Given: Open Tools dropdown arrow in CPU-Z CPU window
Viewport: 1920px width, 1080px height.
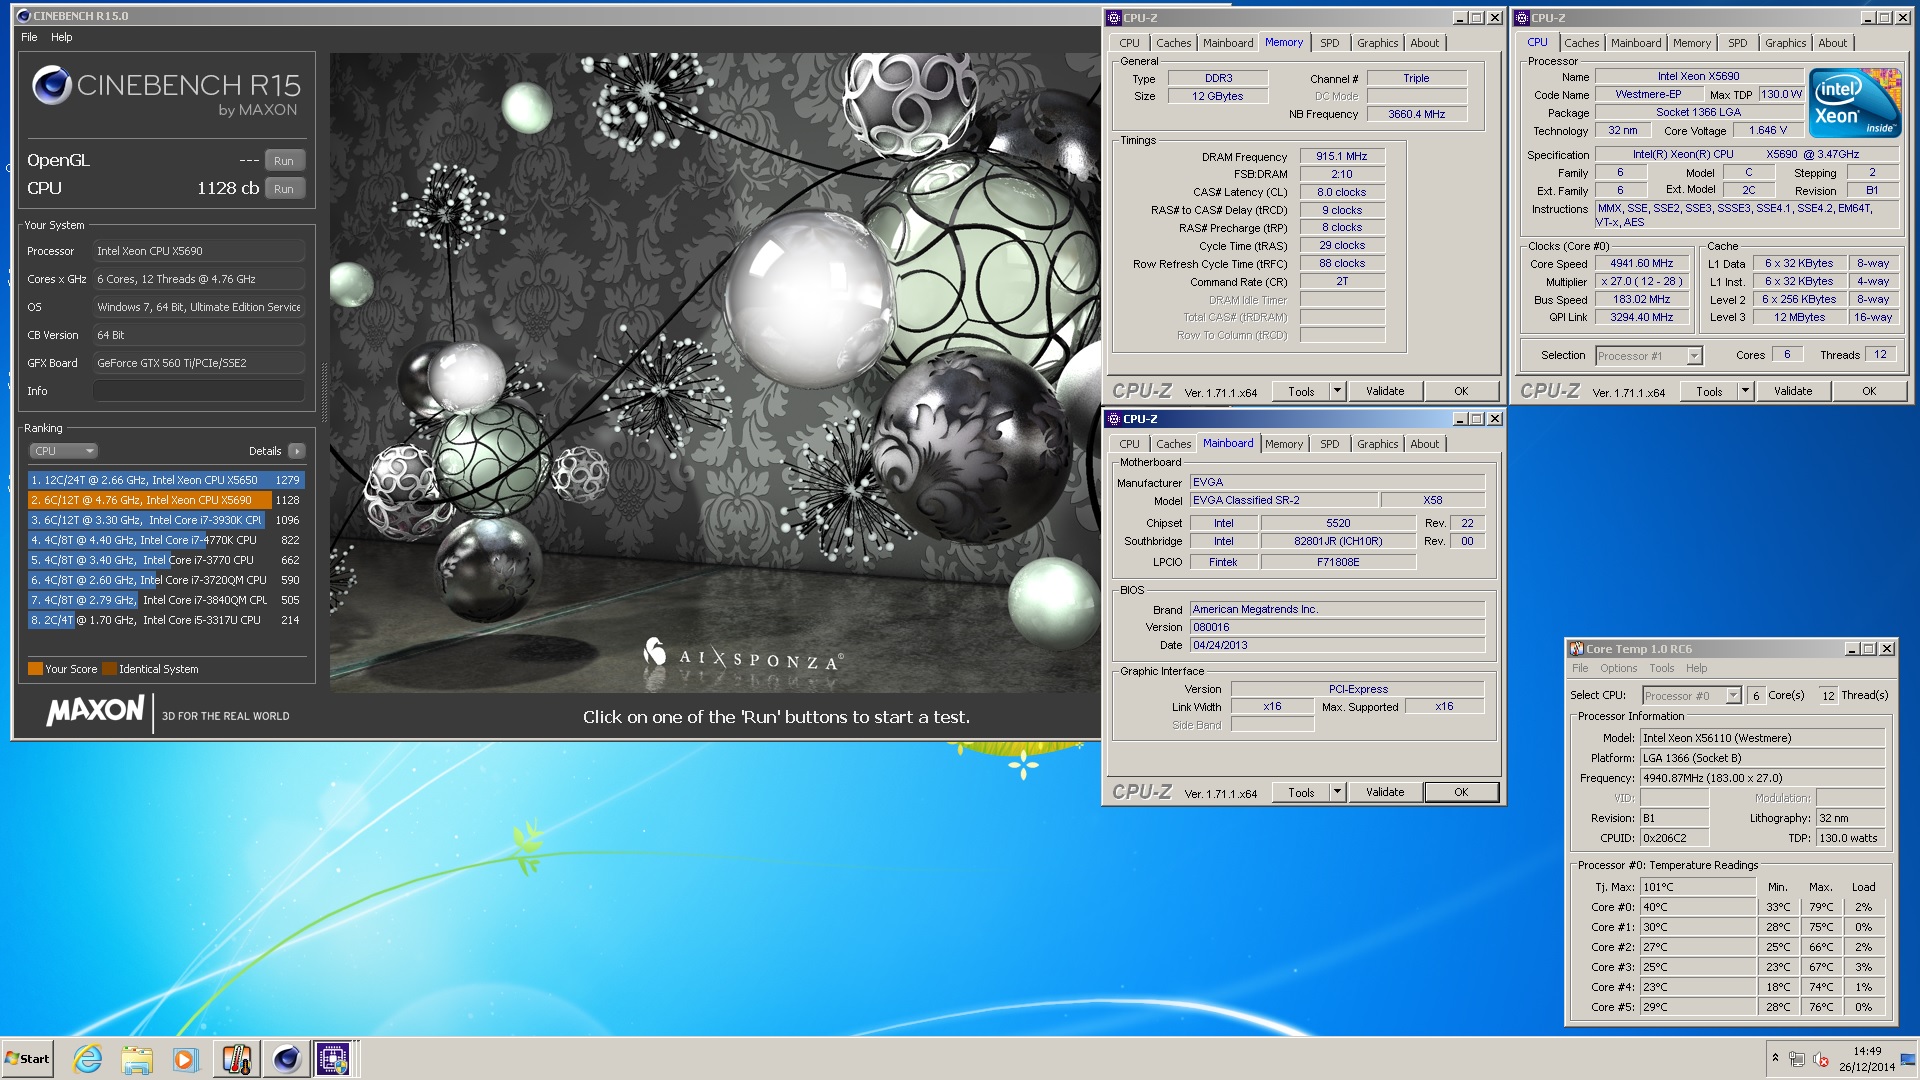Looking at the screenshot, I should coord(1745,391).
